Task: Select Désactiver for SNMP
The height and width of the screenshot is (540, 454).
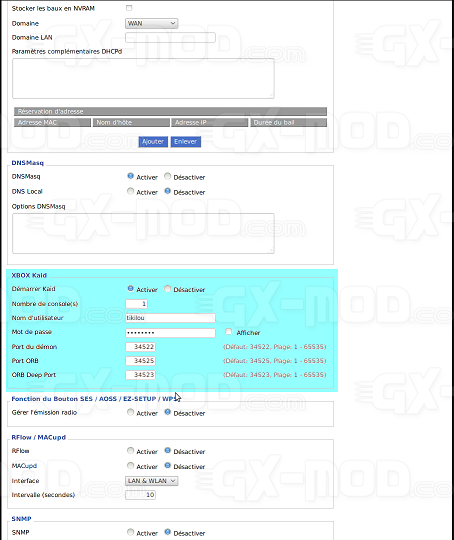Action: click(x=167, y=532)
